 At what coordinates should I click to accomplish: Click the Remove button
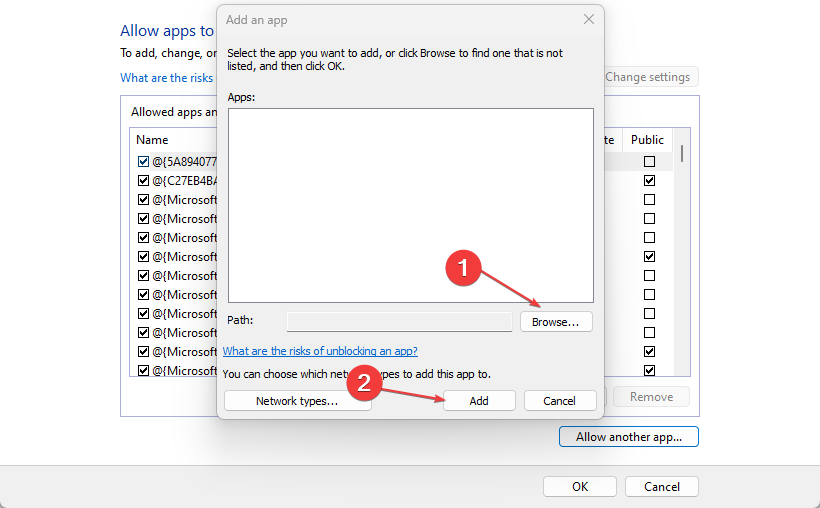(652, 397)
